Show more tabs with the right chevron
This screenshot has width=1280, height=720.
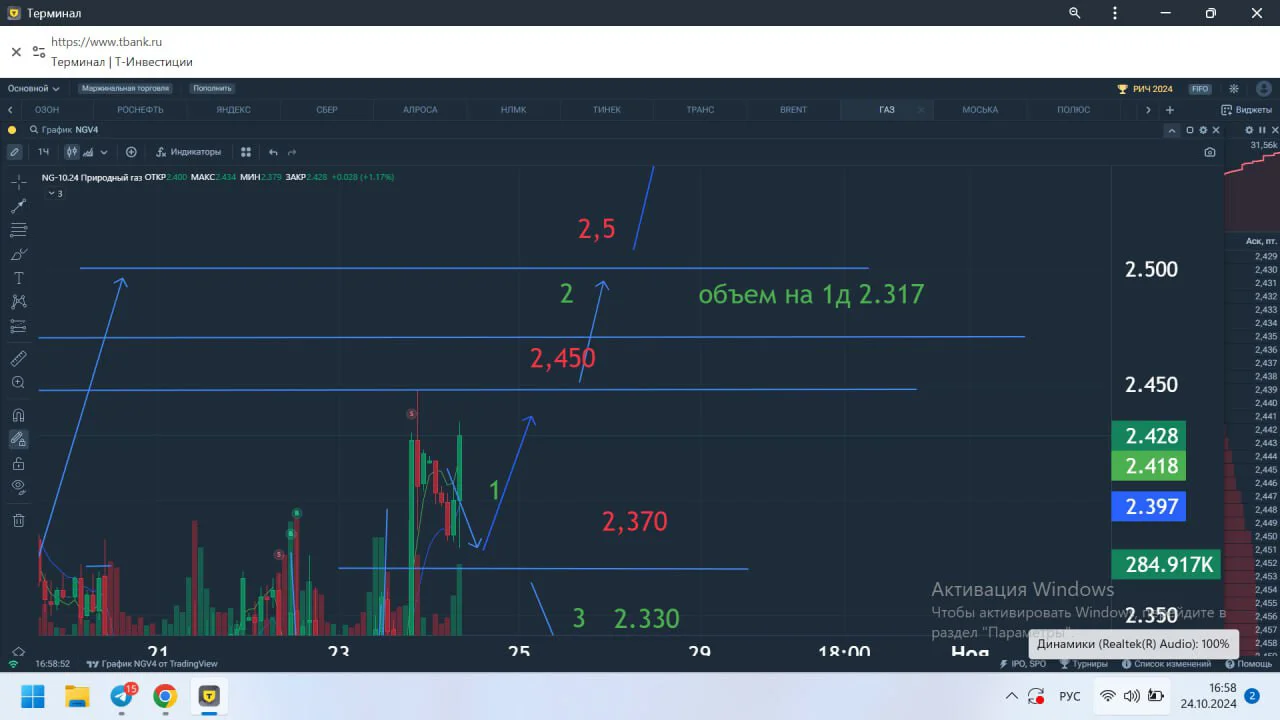coord(1148,110)
